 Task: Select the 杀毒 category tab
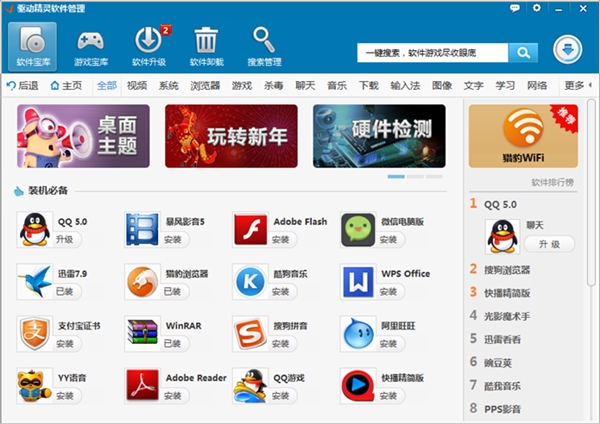[x=273, y=85]
